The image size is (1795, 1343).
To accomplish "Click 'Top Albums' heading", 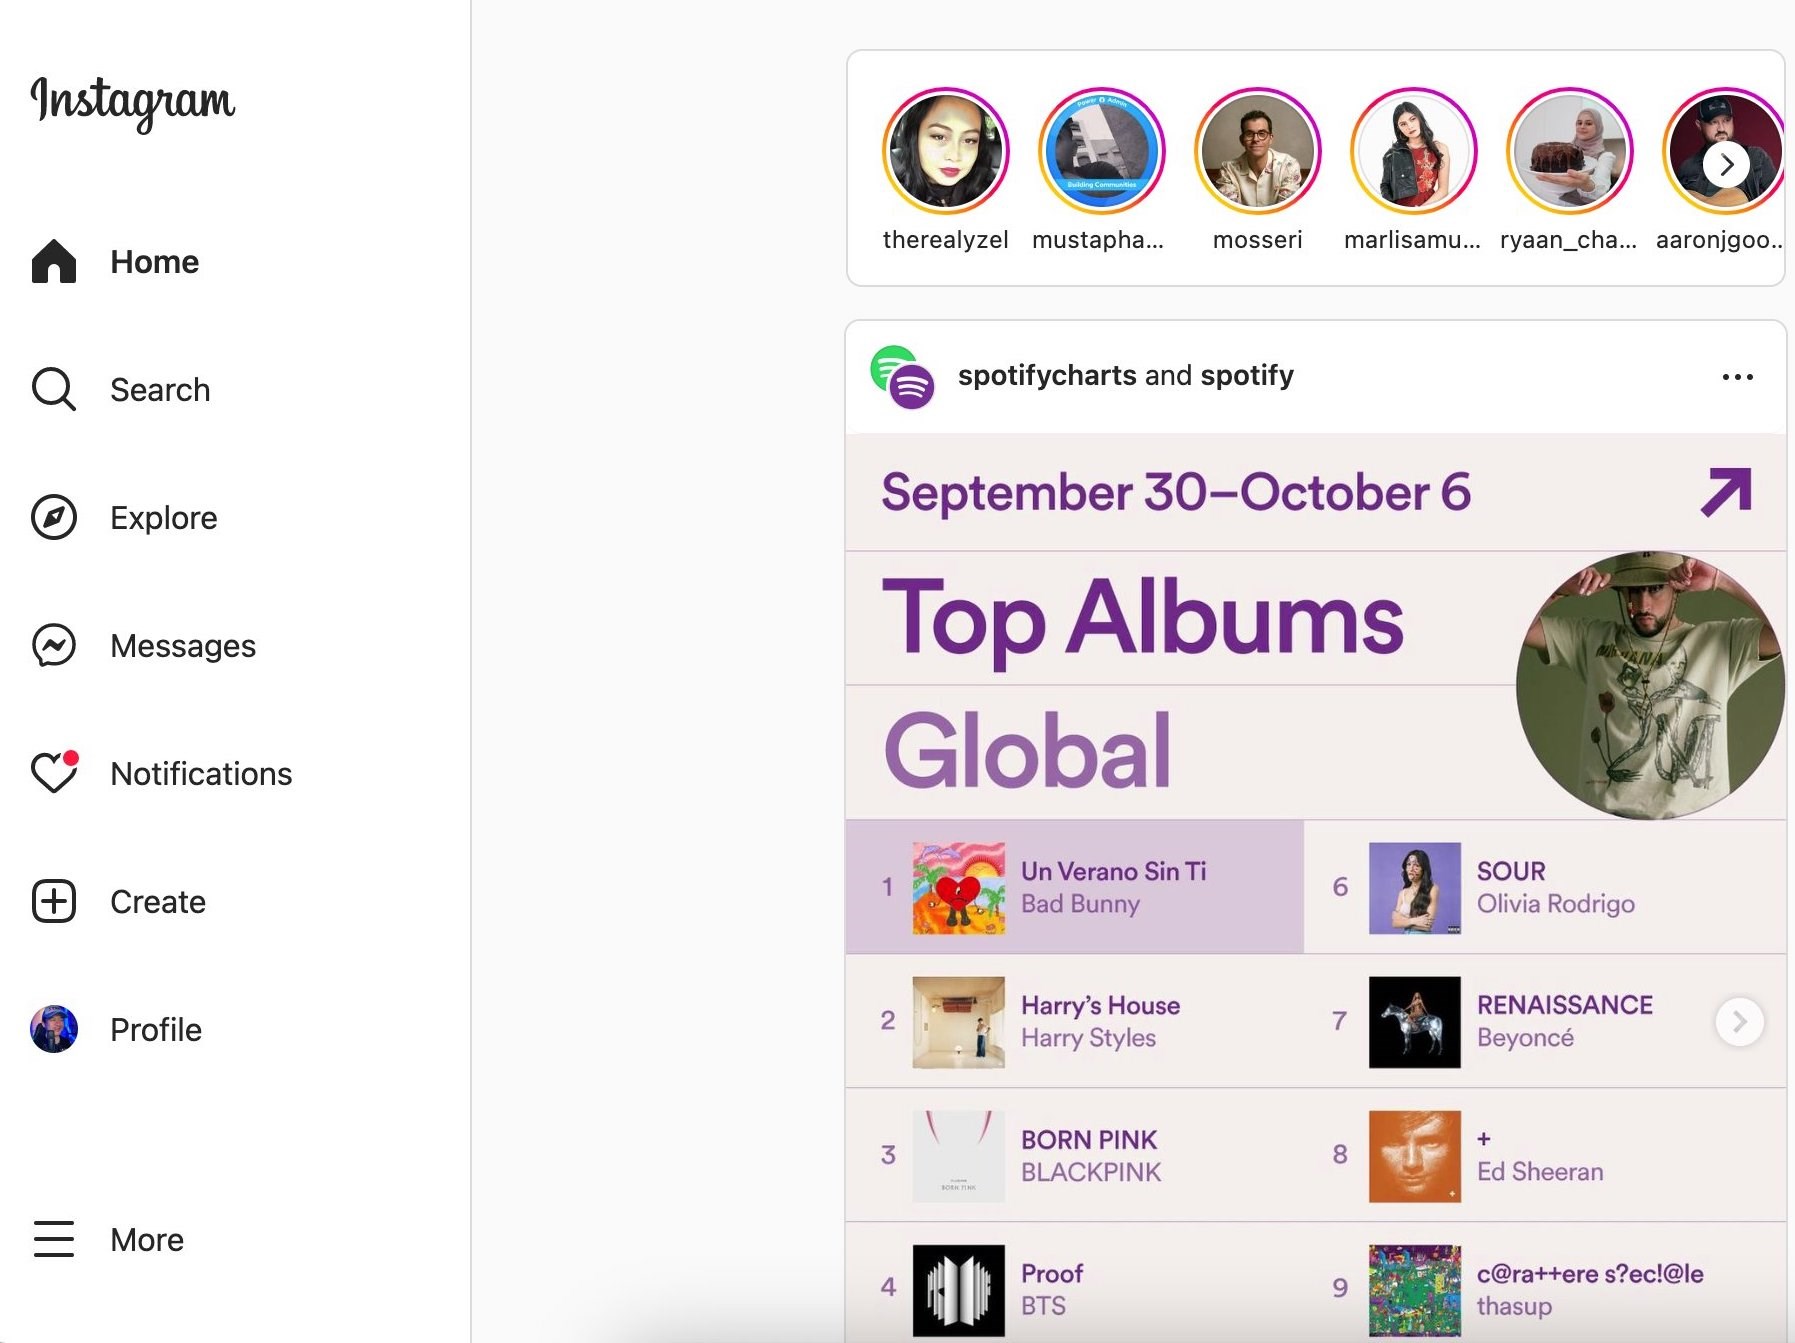I will tap(1142, 620).
